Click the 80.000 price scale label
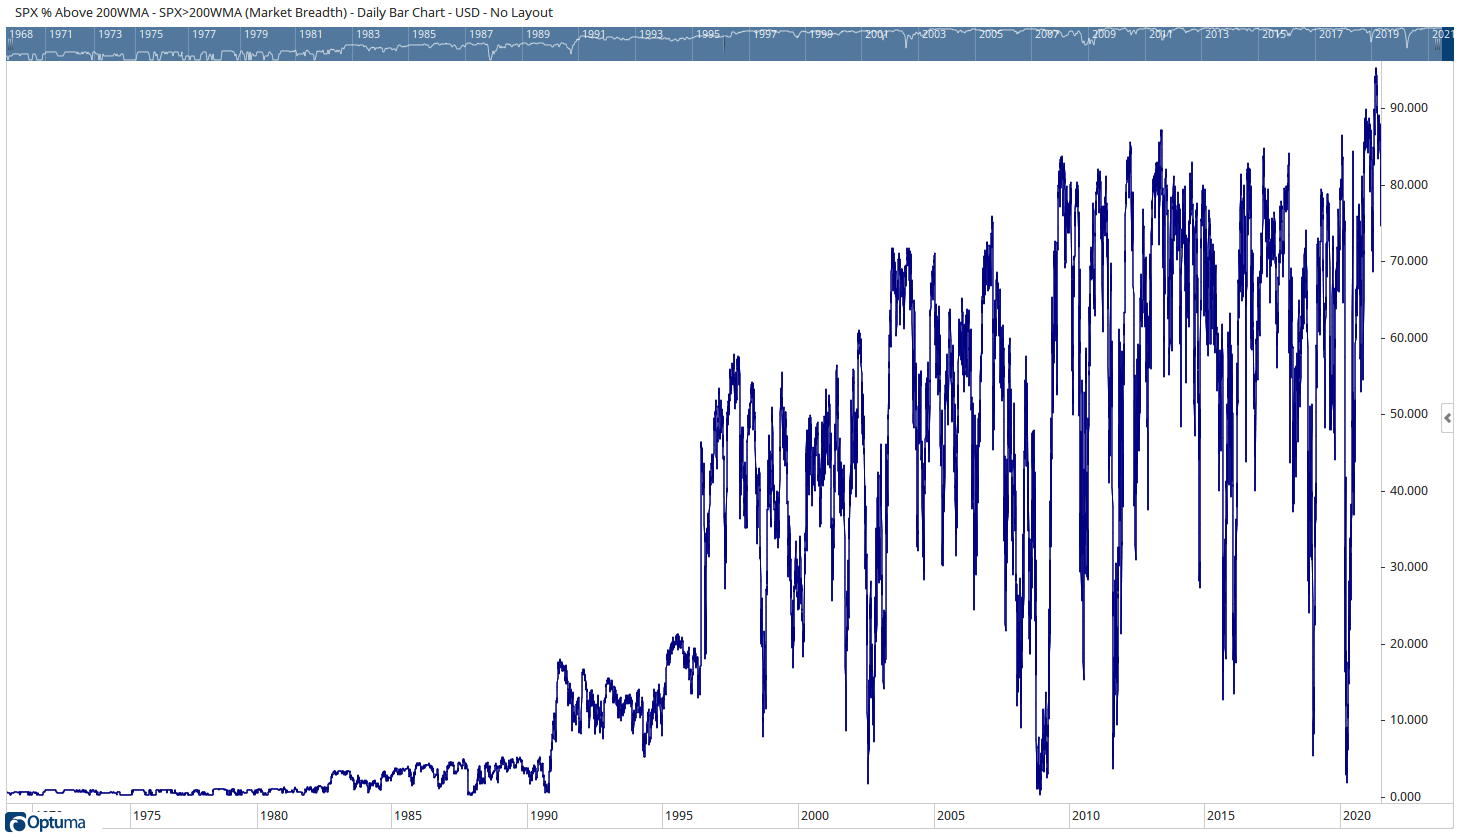1460x836 pixels. 1409,185
